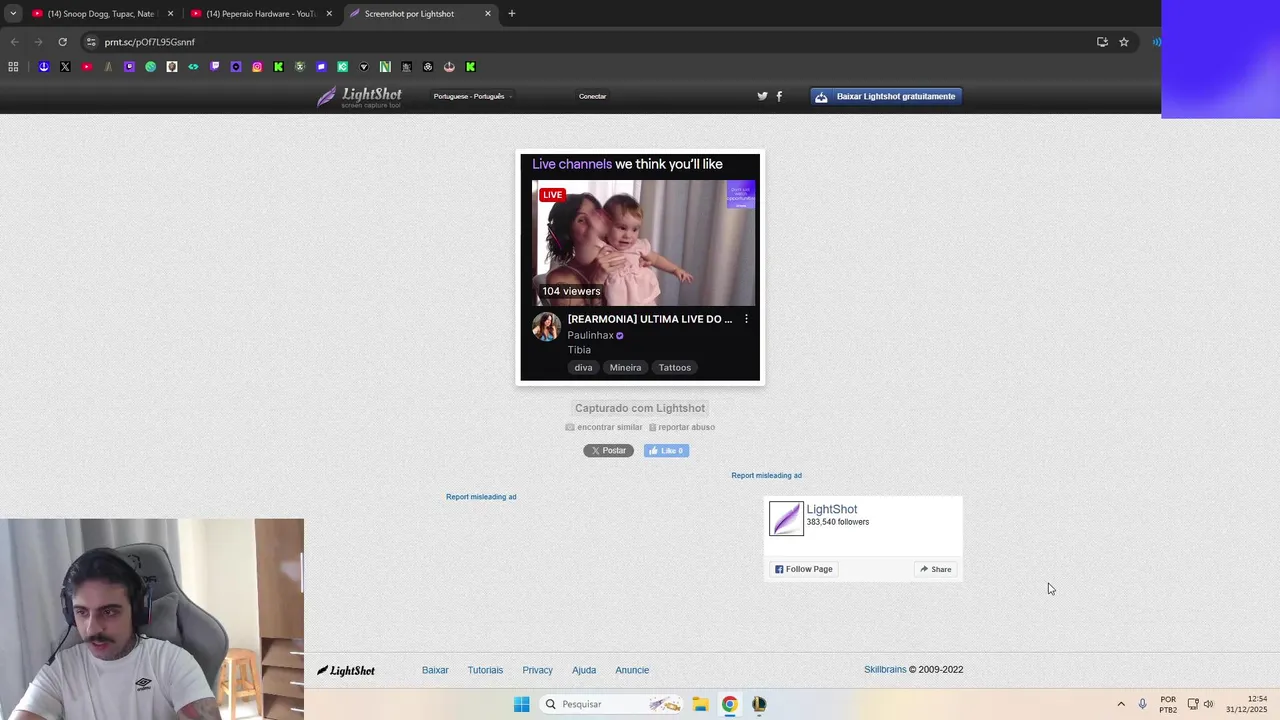Screen dimensions: 1280x720
Task: Click Follow Page button
Action: 803,569
